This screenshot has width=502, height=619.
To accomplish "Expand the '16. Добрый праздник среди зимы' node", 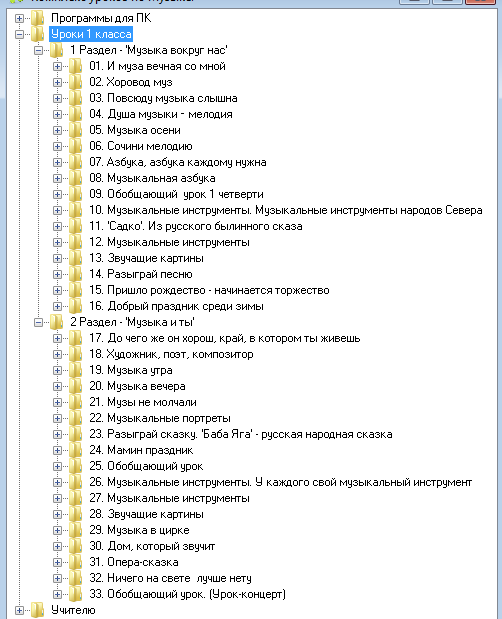I will (57, 306).
